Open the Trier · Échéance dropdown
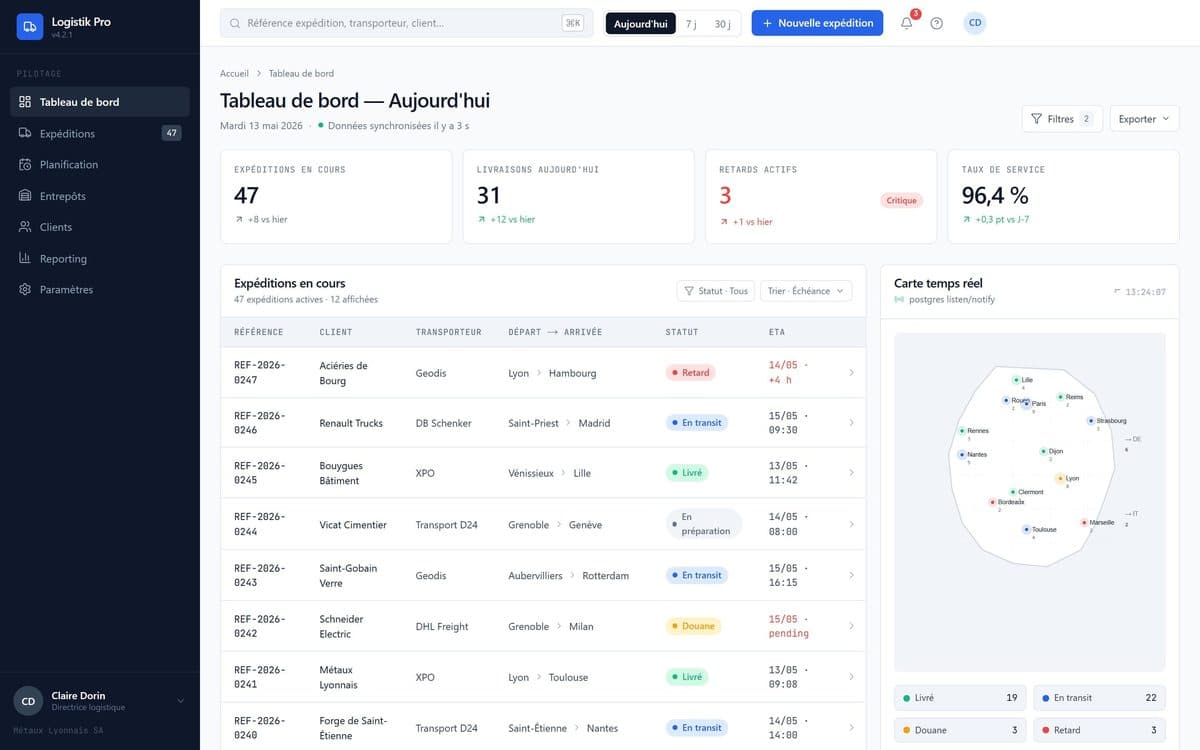1200x750 pixels. click(x=806, y=291)
